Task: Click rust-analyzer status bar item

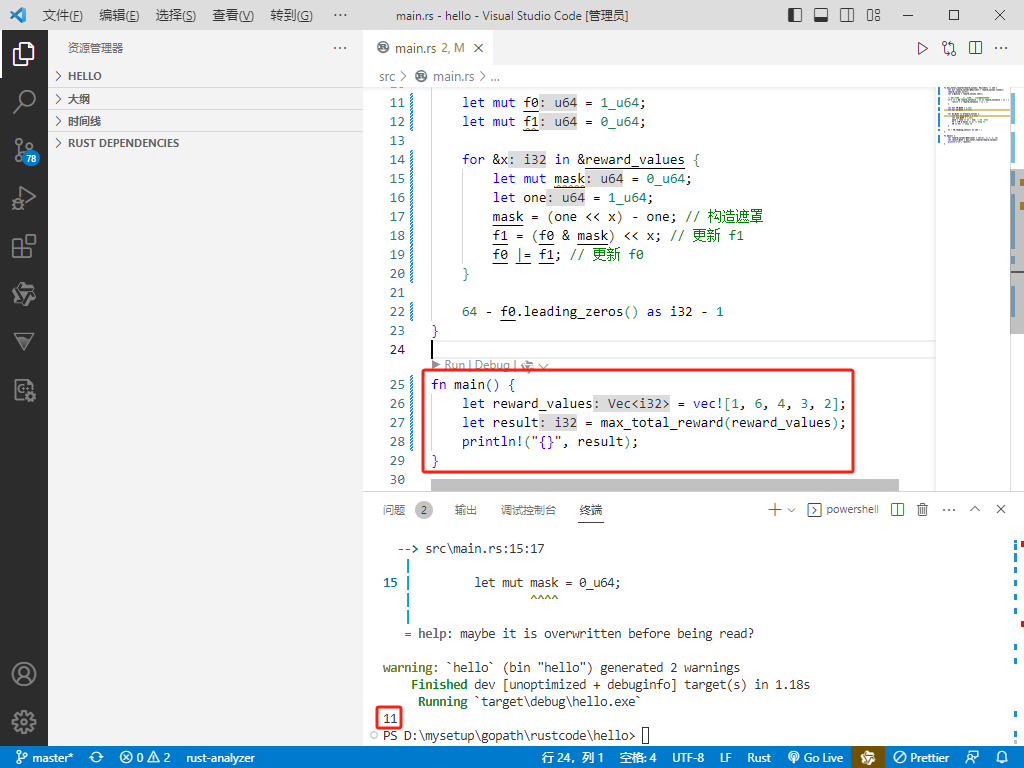Action: coord(221,758)
